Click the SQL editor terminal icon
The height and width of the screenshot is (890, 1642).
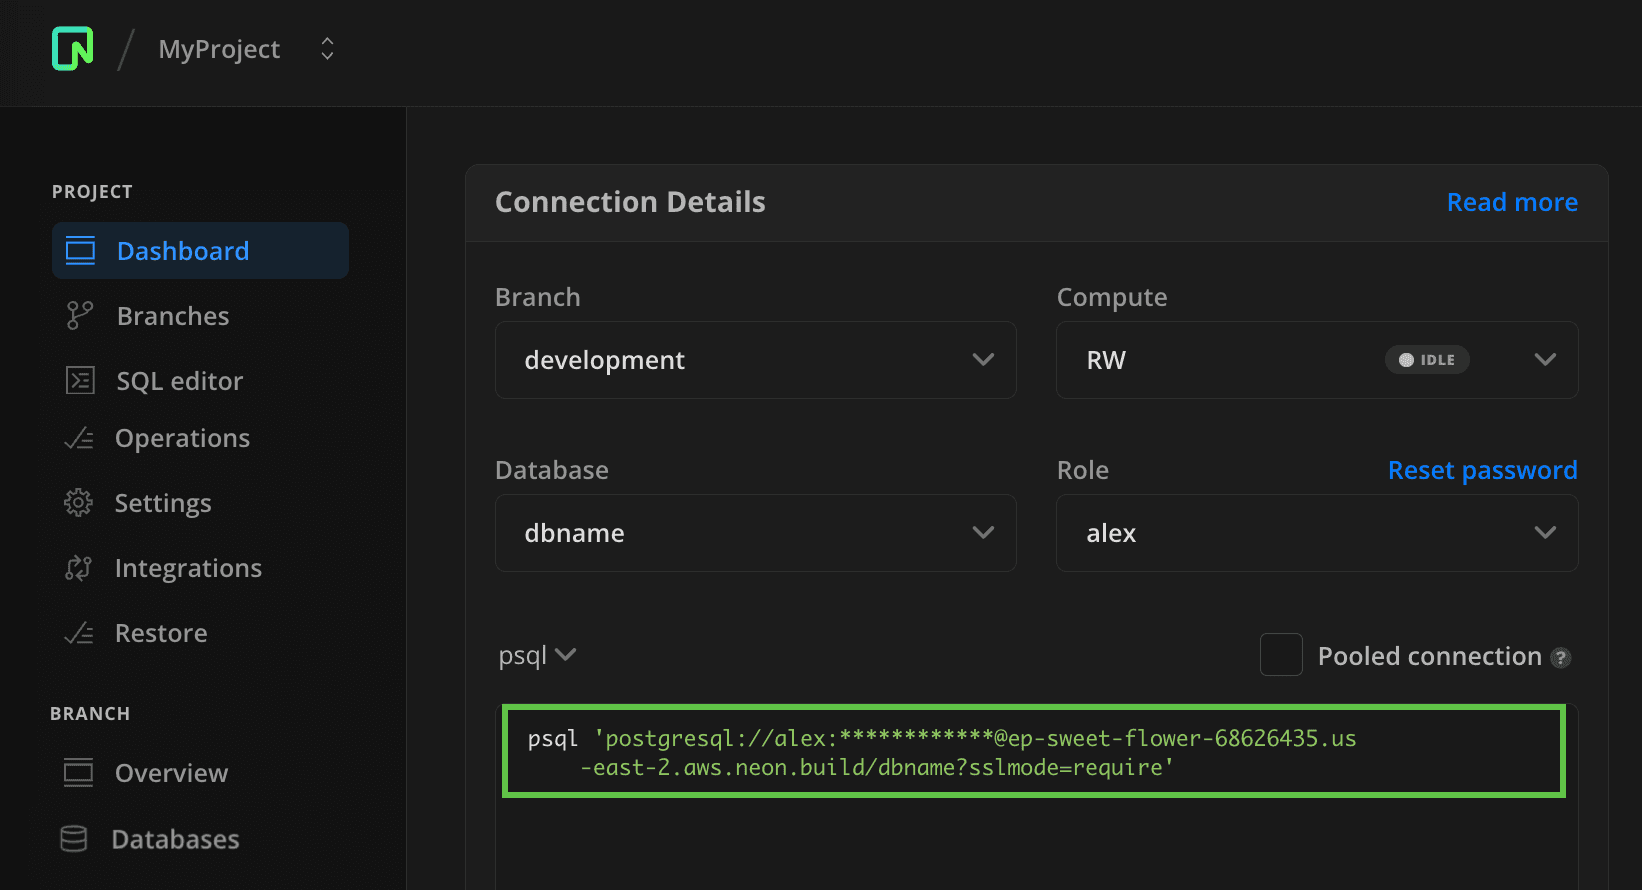[x=80, y=381]
